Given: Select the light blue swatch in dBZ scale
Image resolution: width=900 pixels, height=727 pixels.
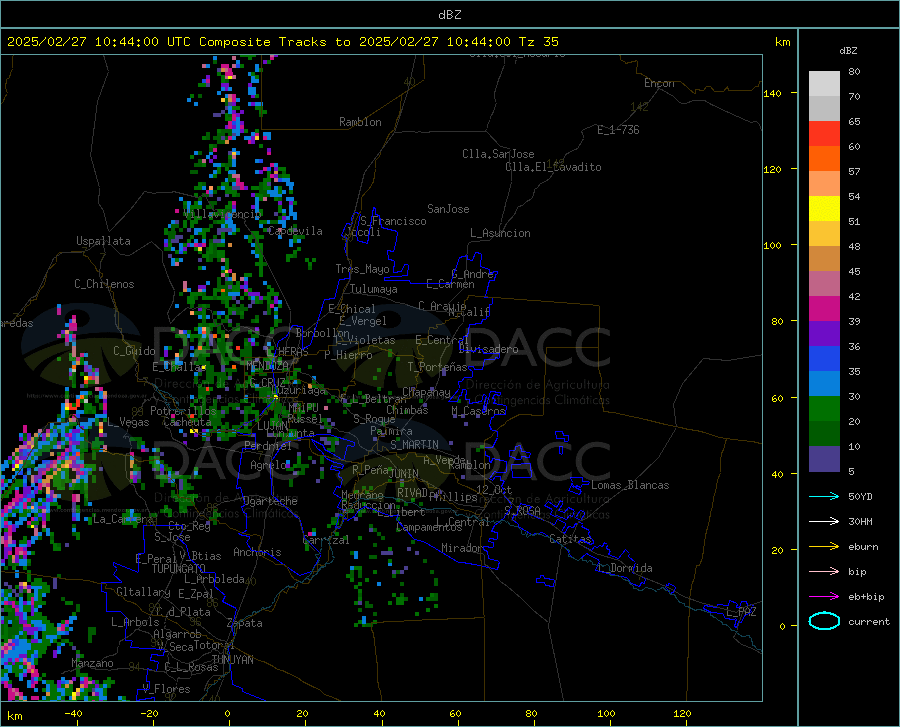Looking at the screenshot, I should pyautogui.click(x=824, y=384).
